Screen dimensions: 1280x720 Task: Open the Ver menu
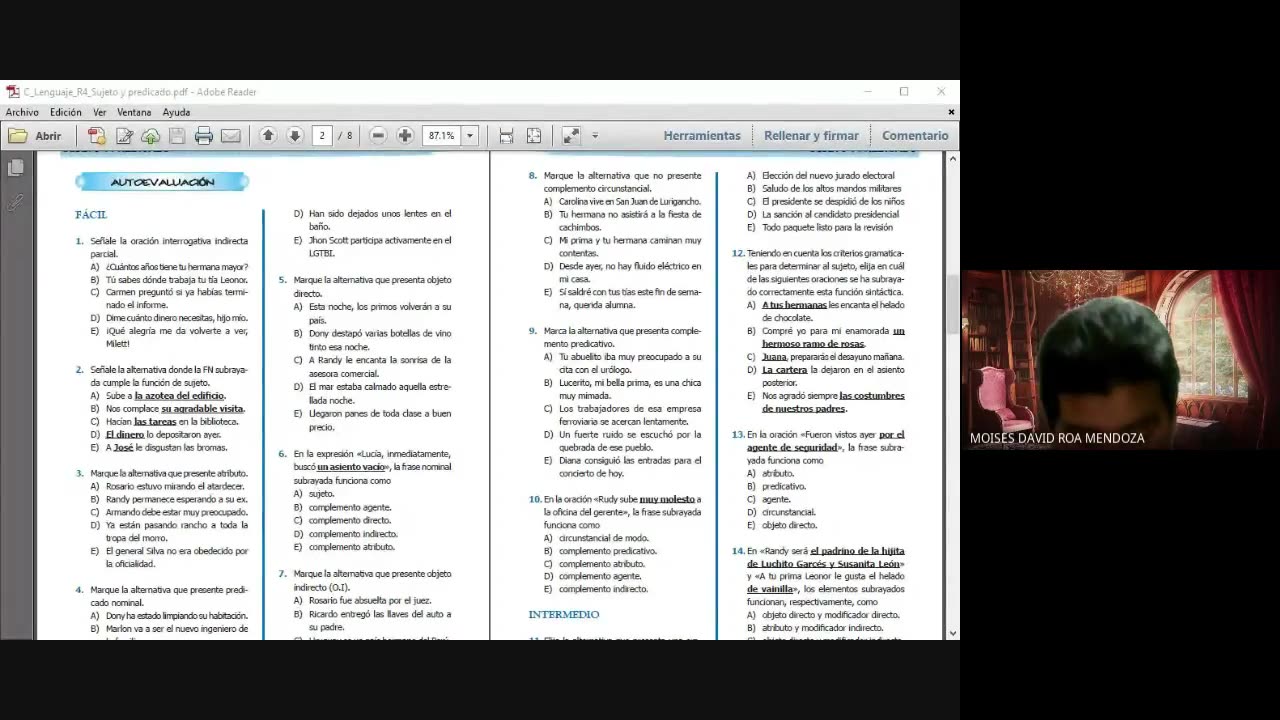tap(100, 113)
